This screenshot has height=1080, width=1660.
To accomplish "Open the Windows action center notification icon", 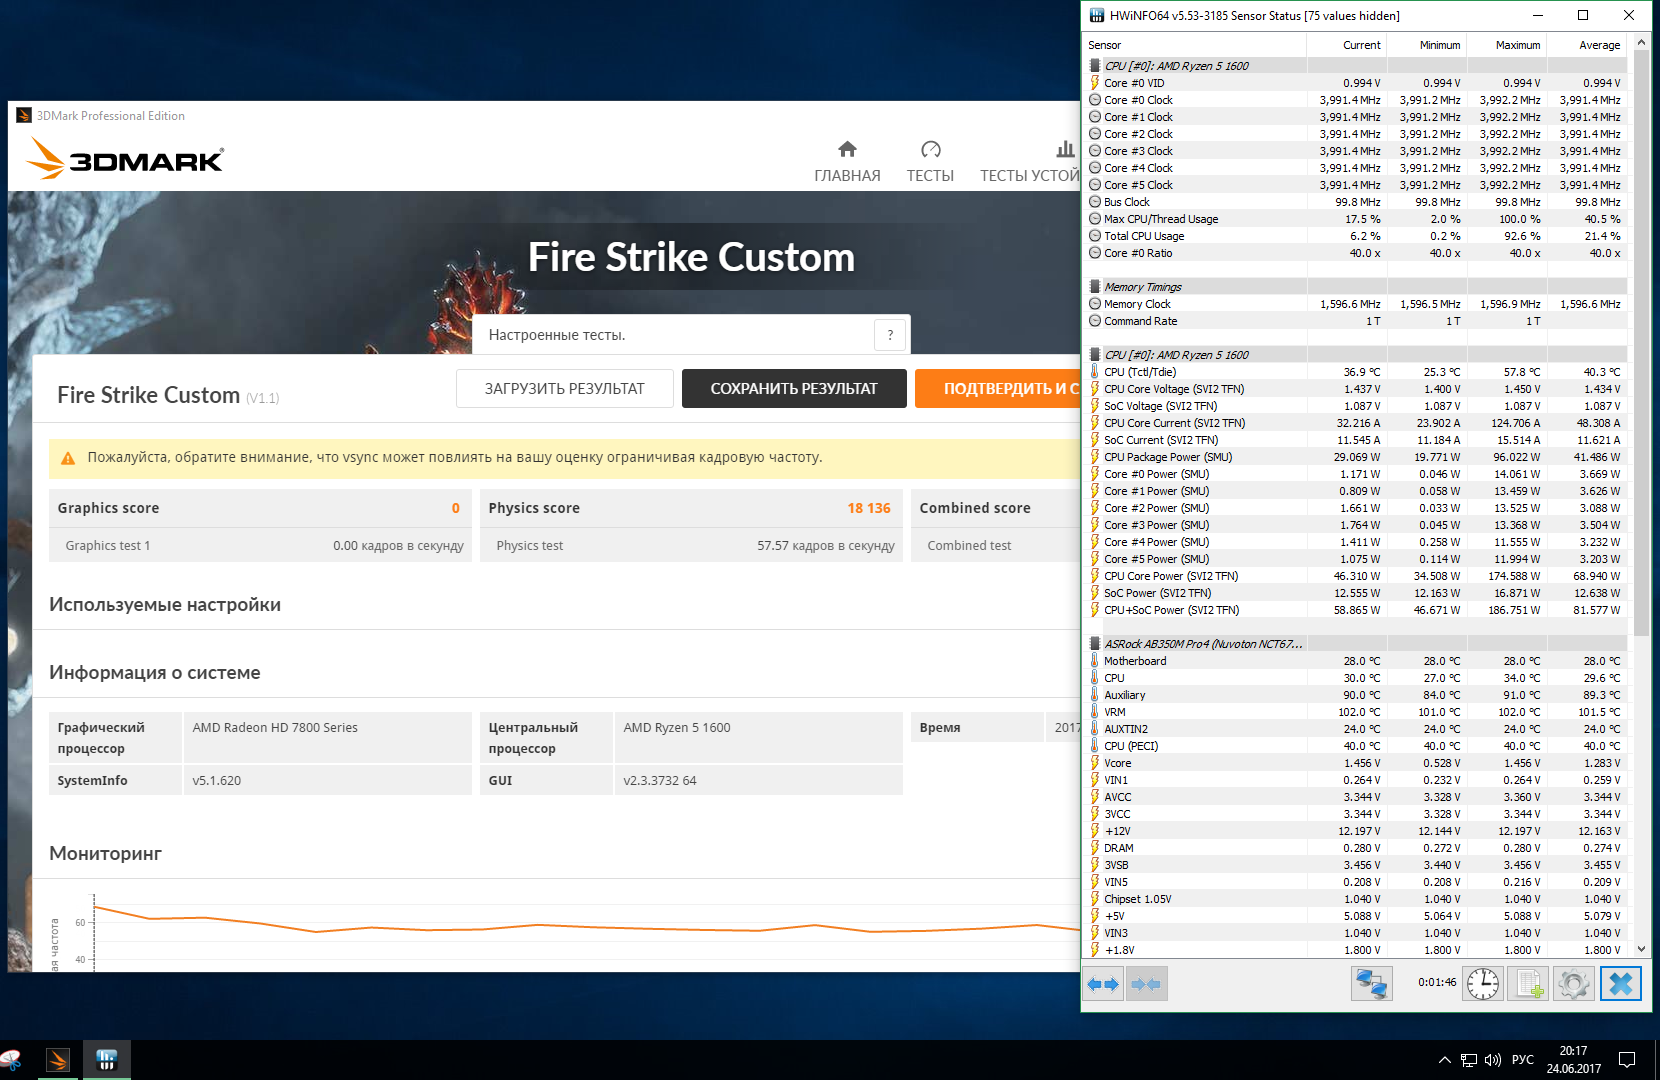I will [1627, 1060].
